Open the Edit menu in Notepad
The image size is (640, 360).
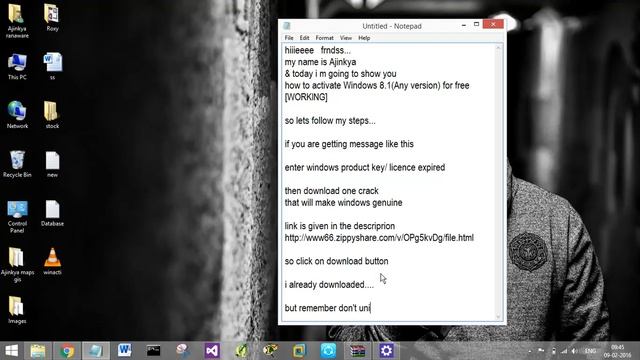pyautogui.click(x=304, y=38)
